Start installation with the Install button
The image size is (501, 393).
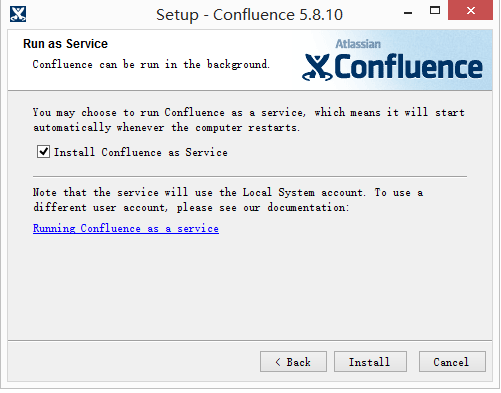coord(370,362)
